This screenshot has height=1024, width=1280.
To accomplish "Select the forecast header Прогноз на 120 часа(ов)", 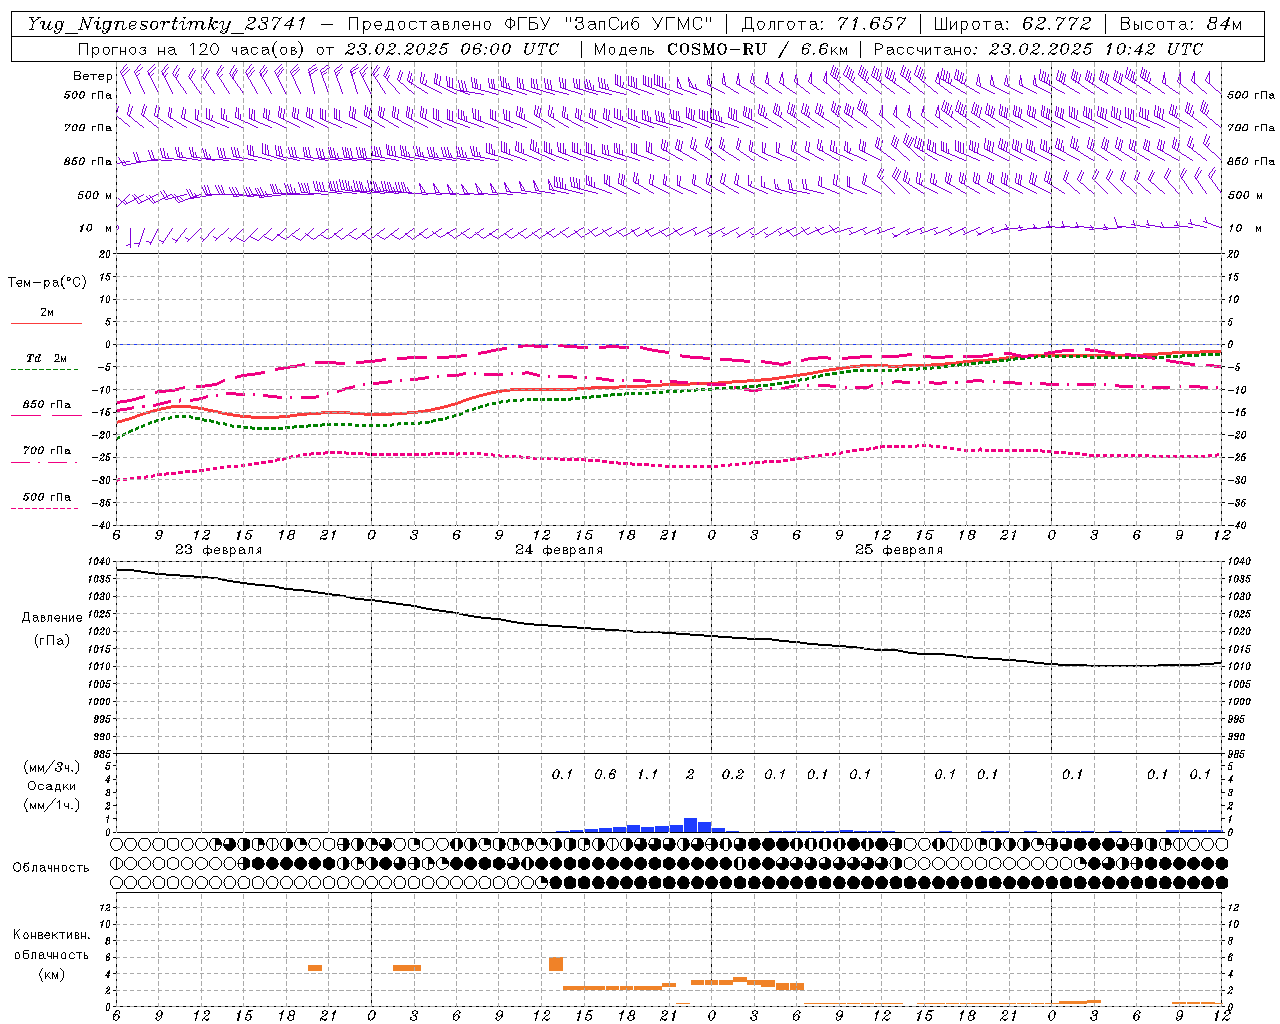I will (192, 49).
